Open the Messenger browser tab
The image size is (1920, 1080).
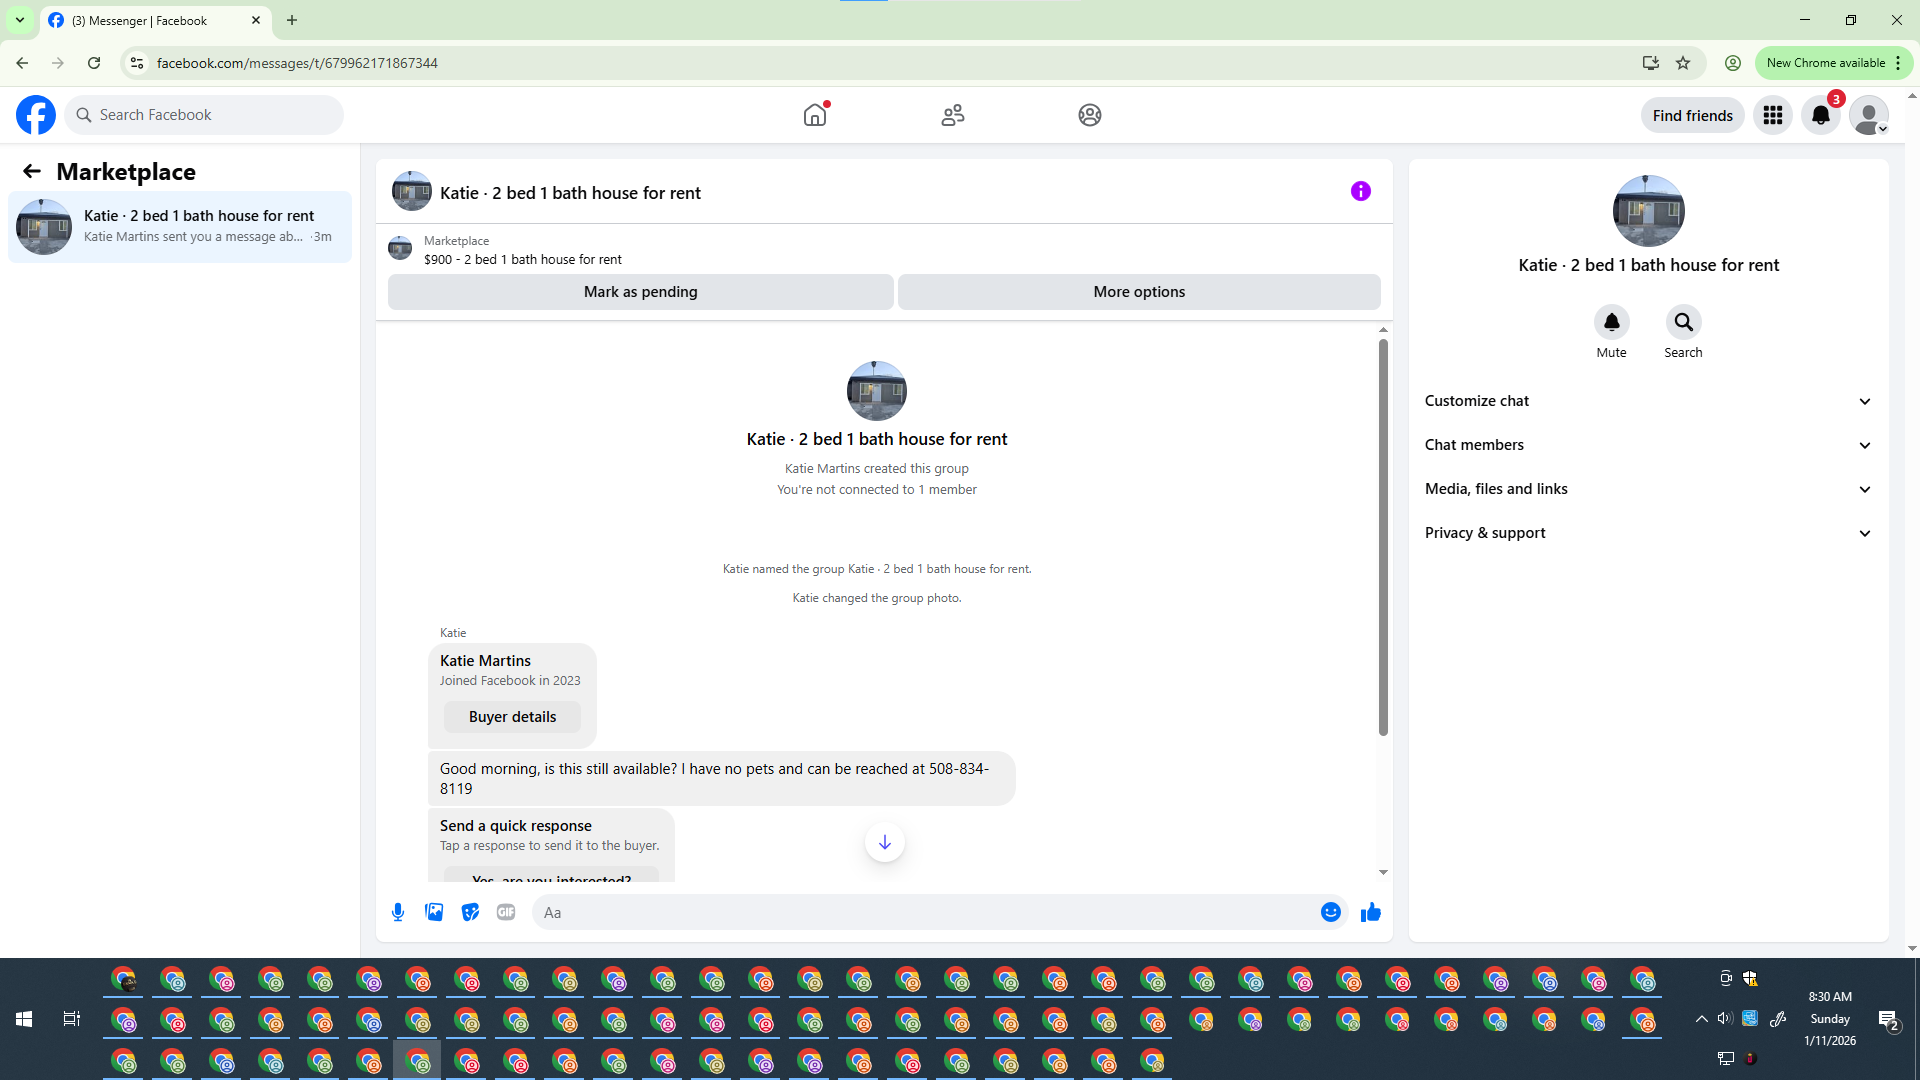pos(155,20)
